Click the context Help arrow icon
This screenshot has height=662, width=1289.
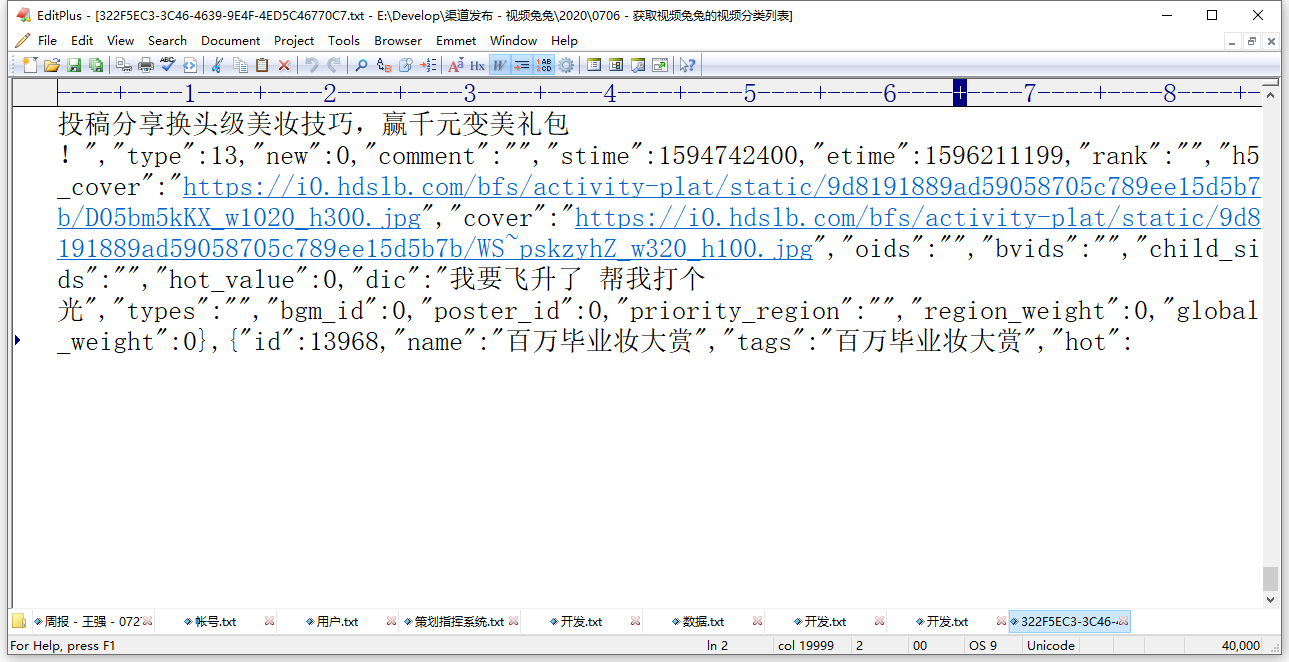(x=688, y=65)
